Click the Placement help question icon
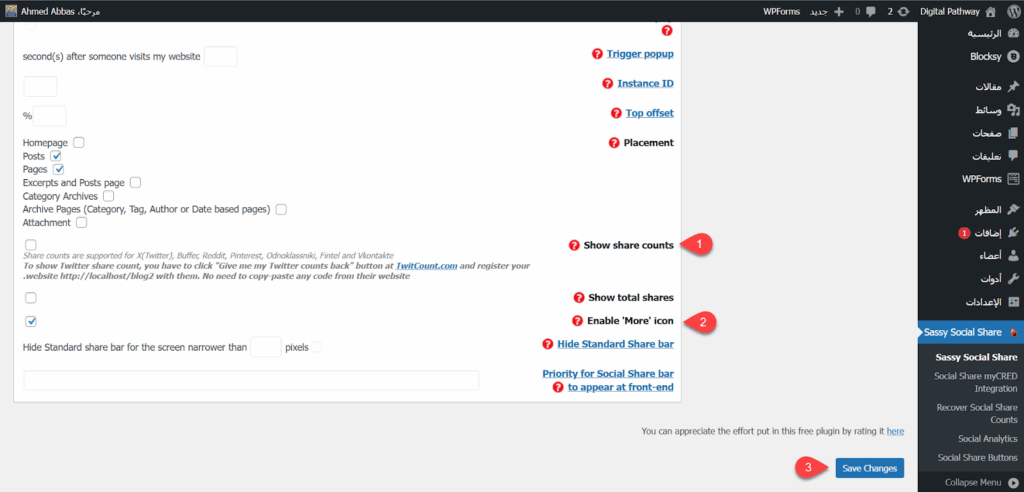The height and width of the screenshot is (492, 1024). click(614, 142)
